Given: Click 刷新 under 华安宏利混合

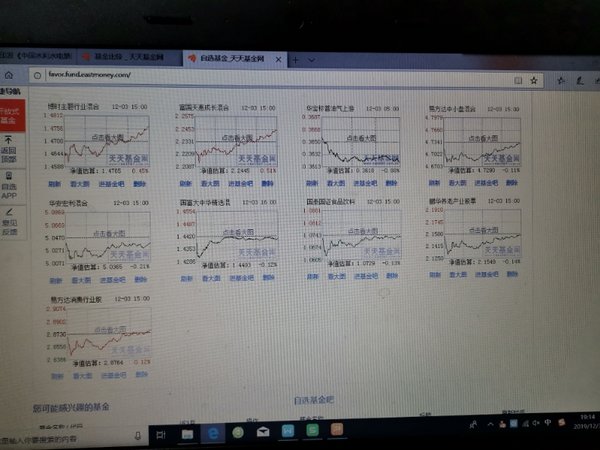Looking at the screenshot, I should click(x=55, y=281).
